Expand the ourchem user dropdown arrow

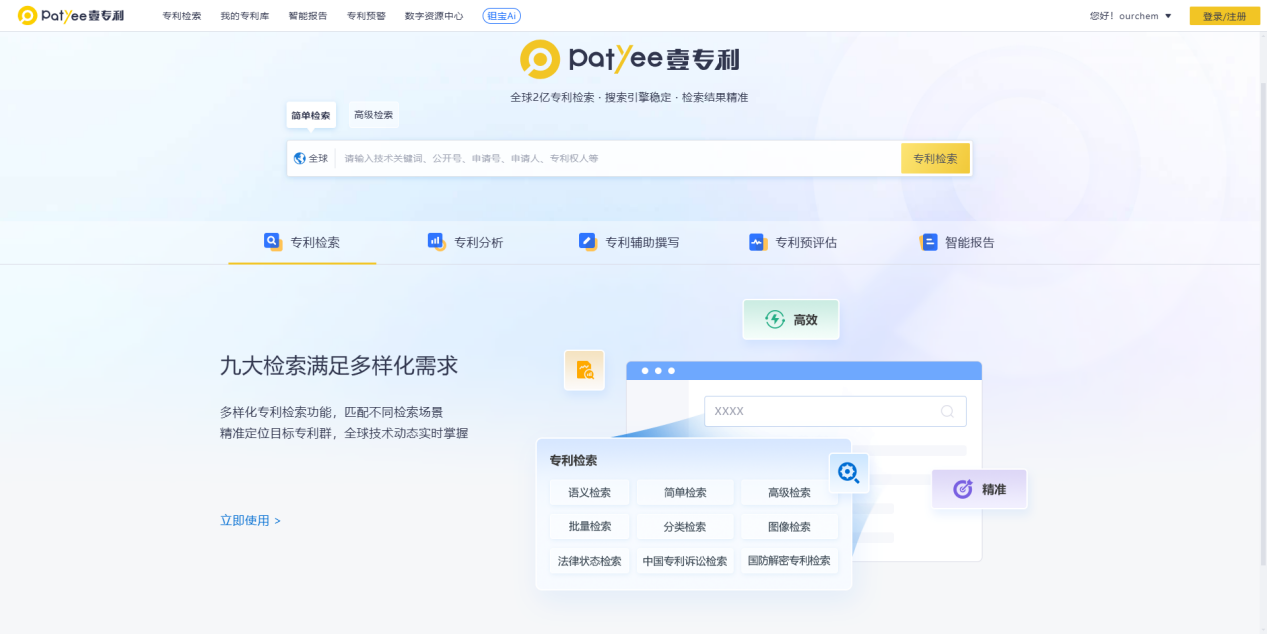(x=1168, y=16)
